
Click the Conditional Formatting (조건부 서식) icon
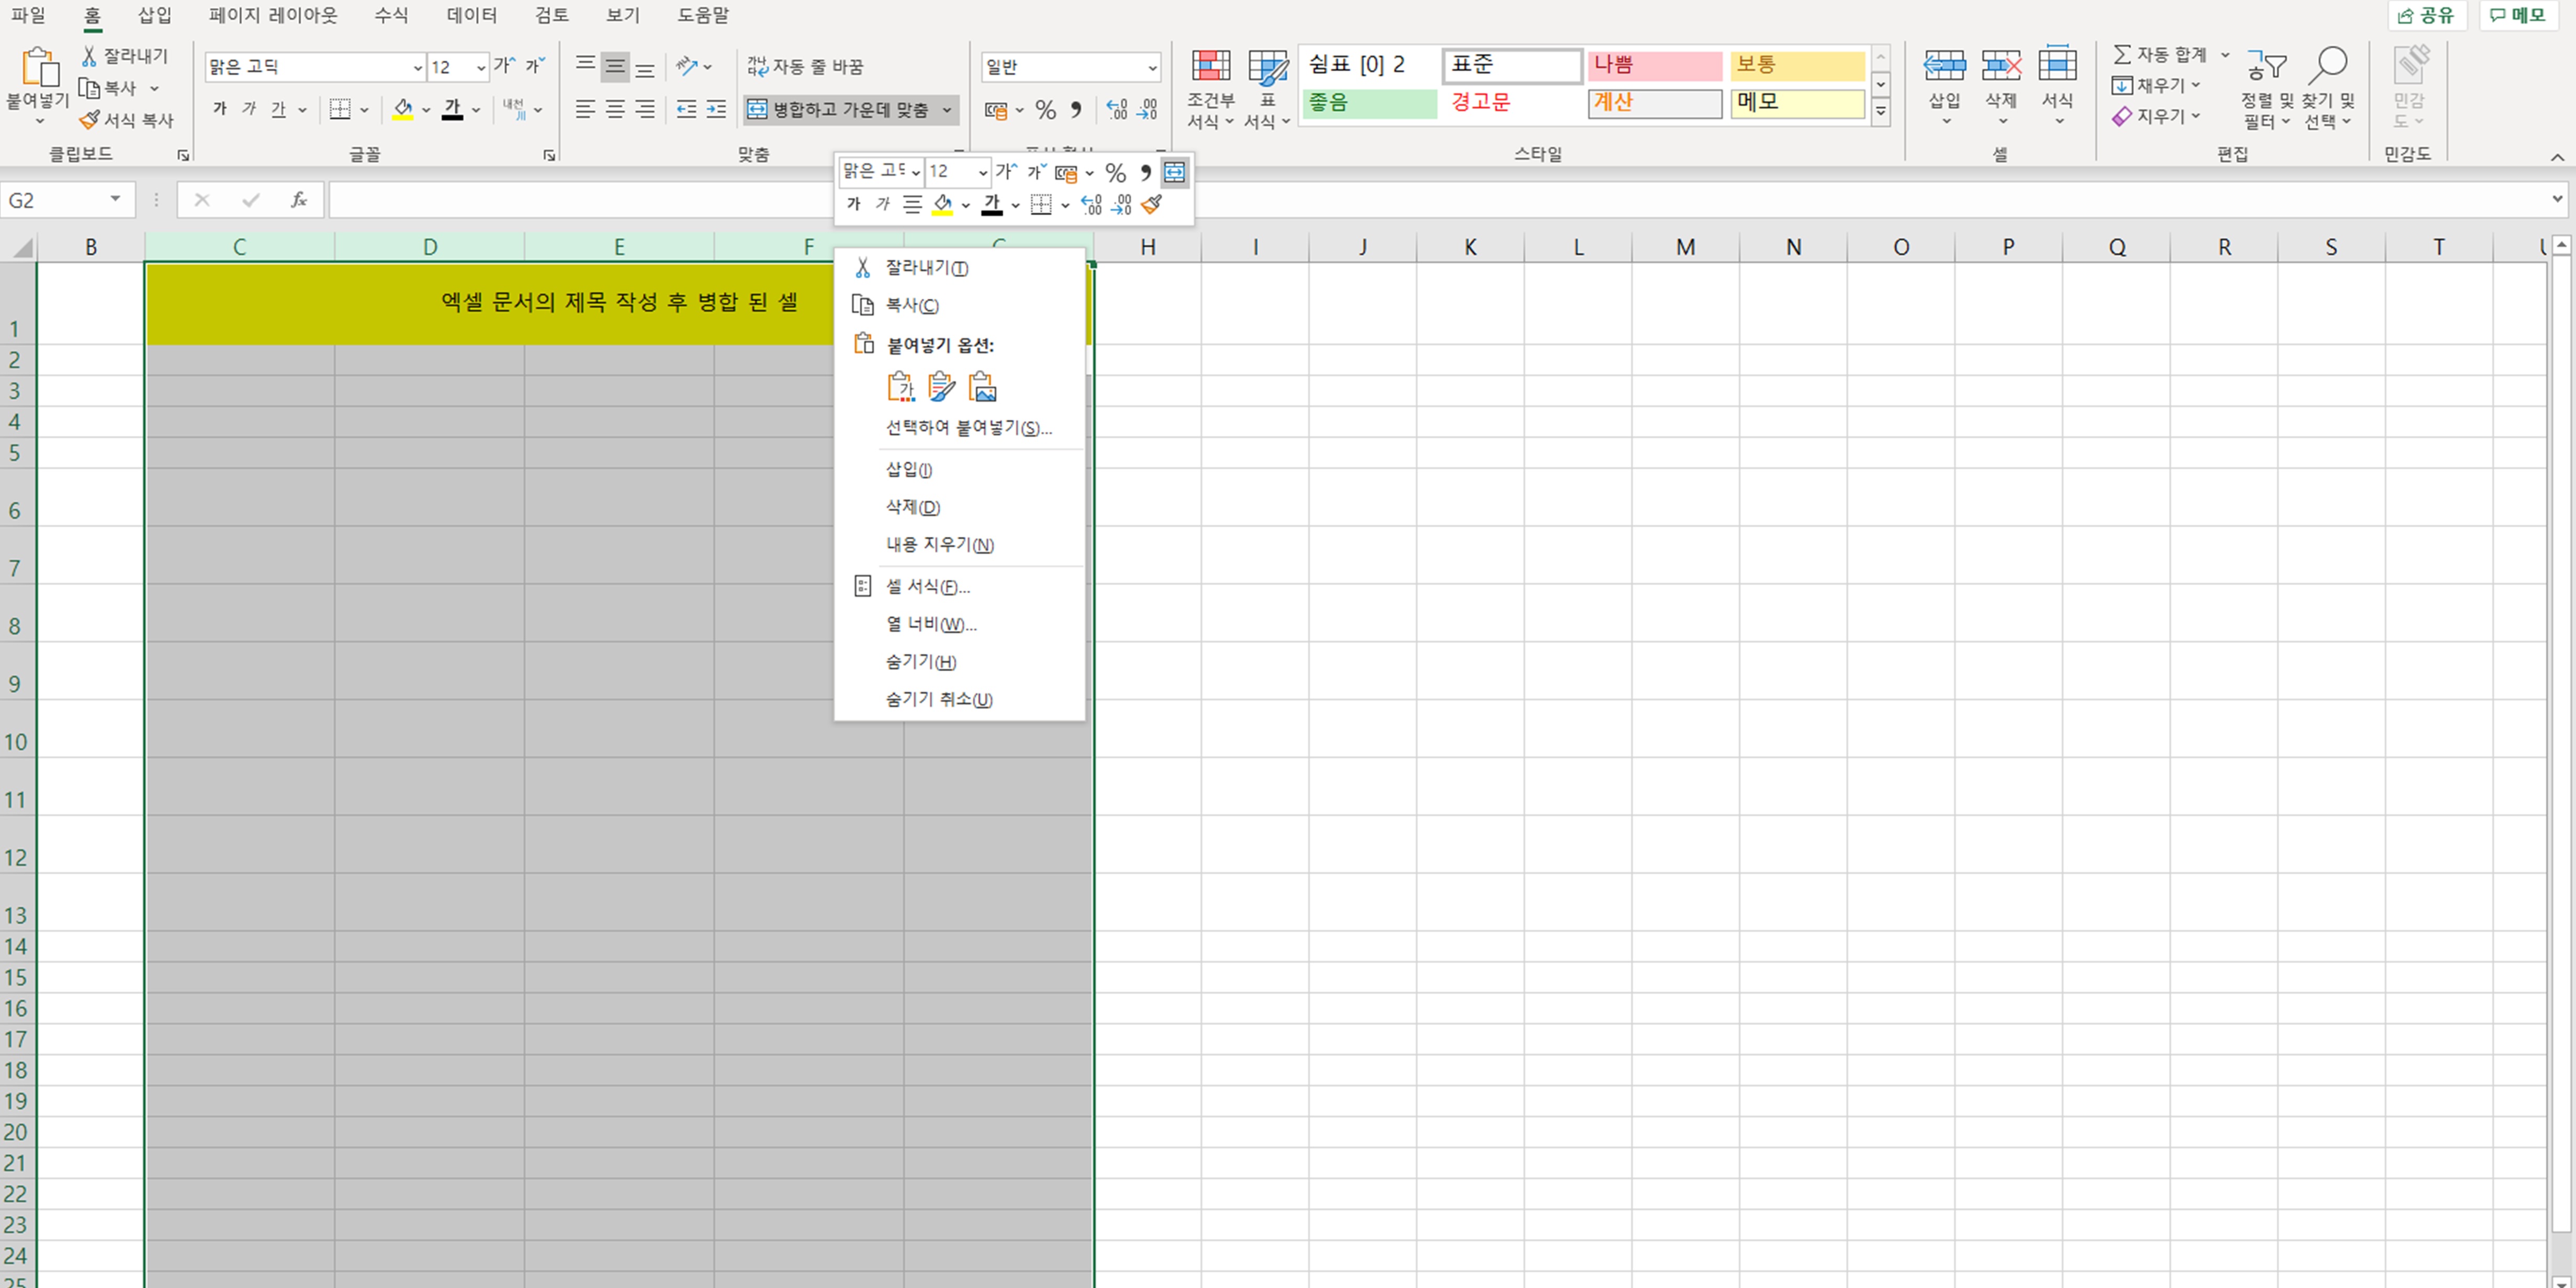1210,67
